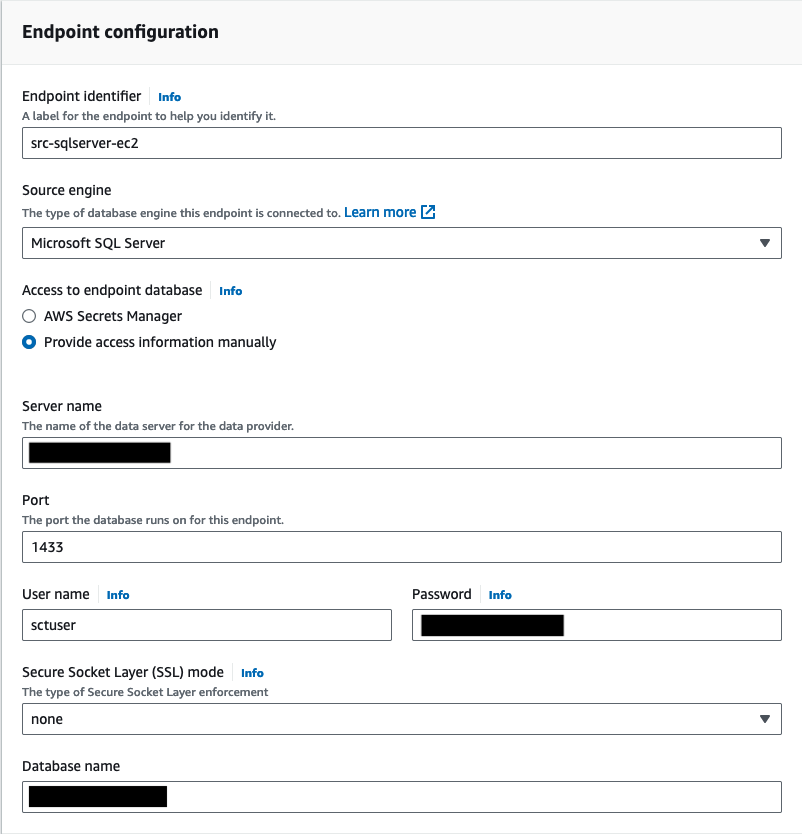This screenshot has height=834, width=802.
Task: Open Info next to Password label
Action: (500, 595)
